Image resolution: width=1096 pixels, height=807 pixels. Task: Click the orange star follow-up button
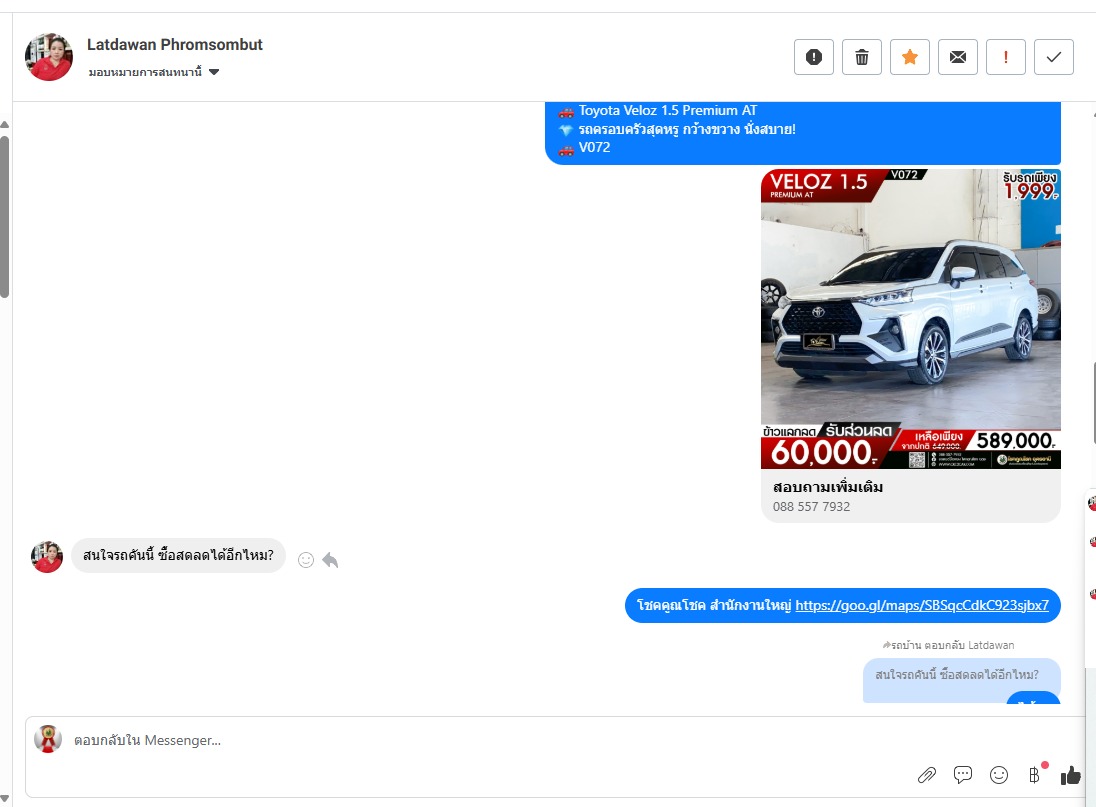(x=909, y=57)
